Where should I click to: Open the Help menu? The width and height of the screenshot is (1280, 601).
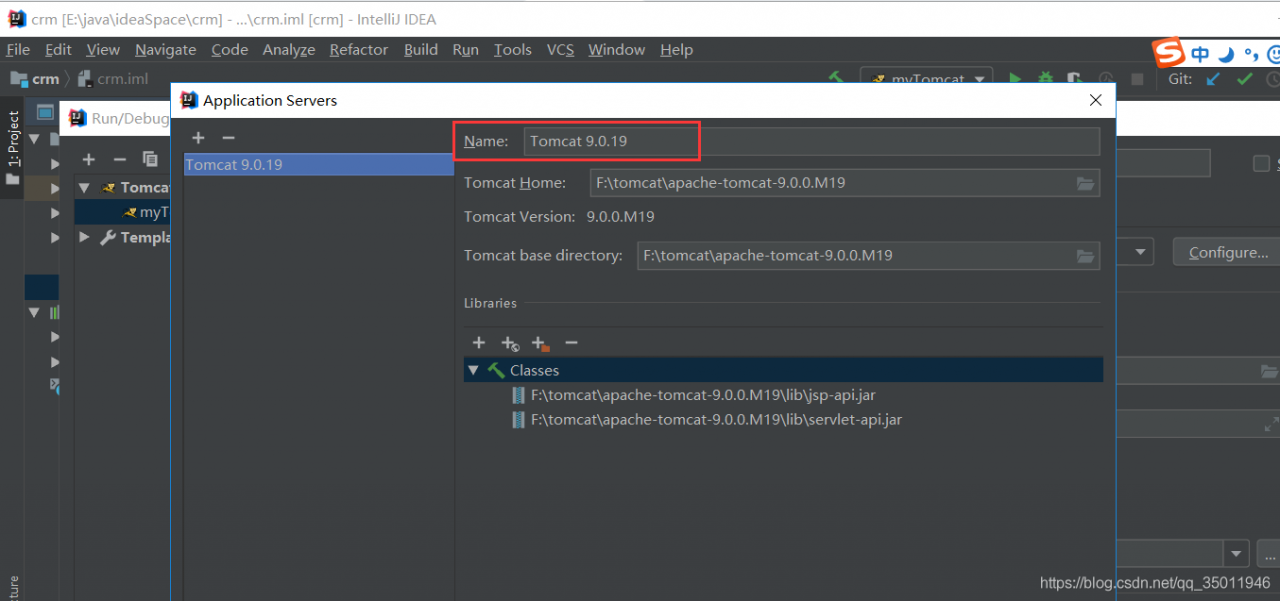point(677,49)
